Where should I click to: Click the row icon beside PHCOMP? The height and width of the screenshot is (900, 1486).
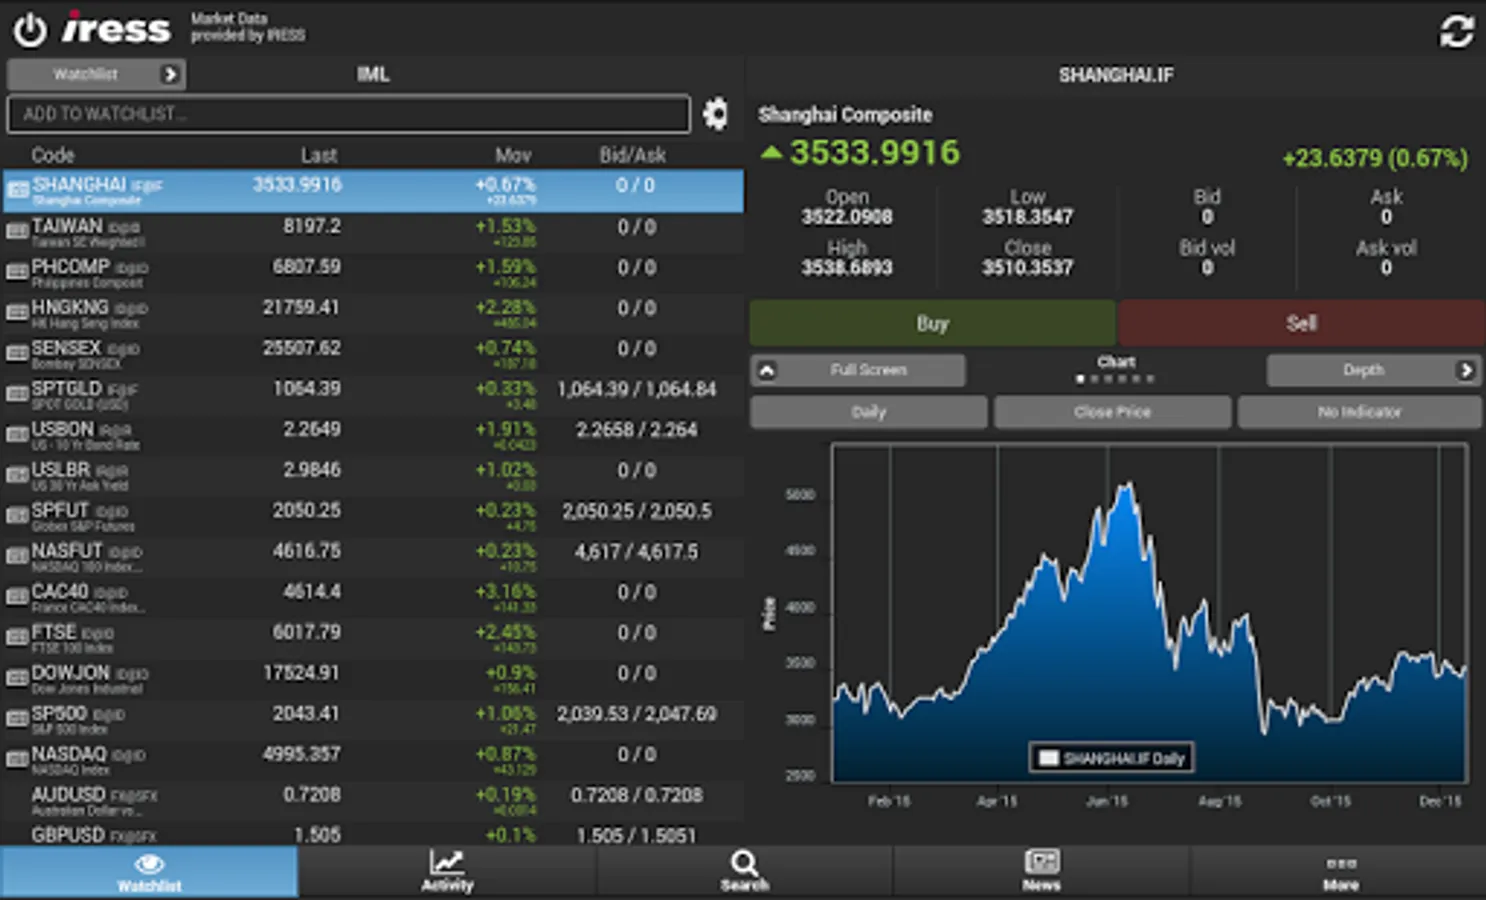pos(17,271)
